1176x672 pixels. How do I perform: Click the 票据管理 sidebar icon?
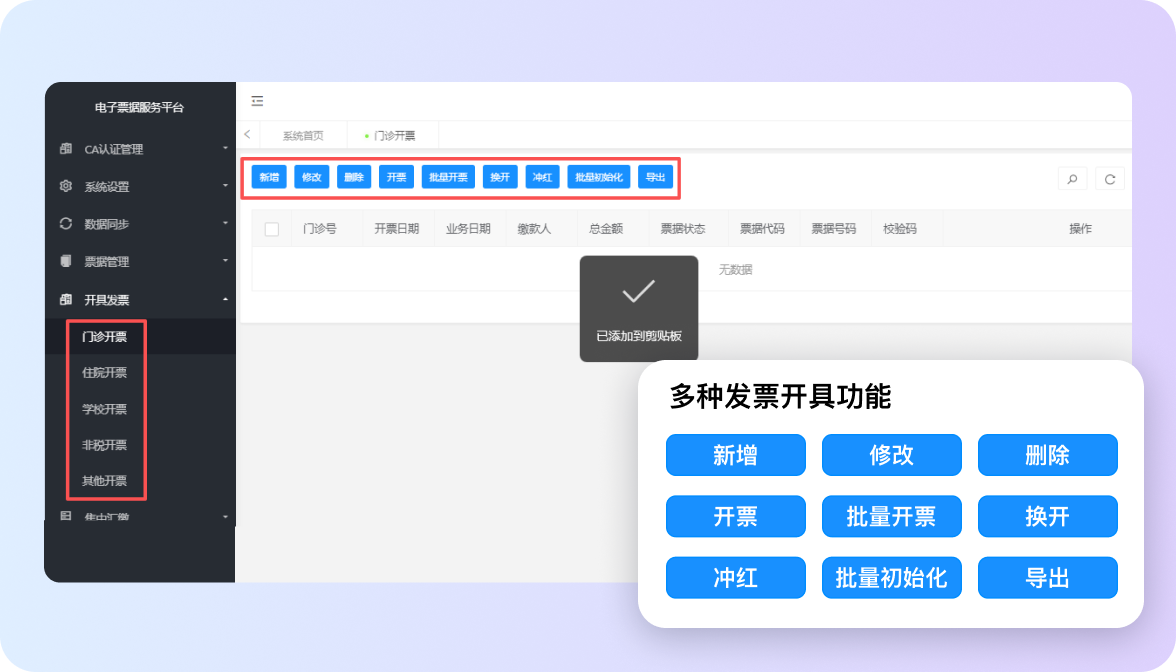[66, 261]
